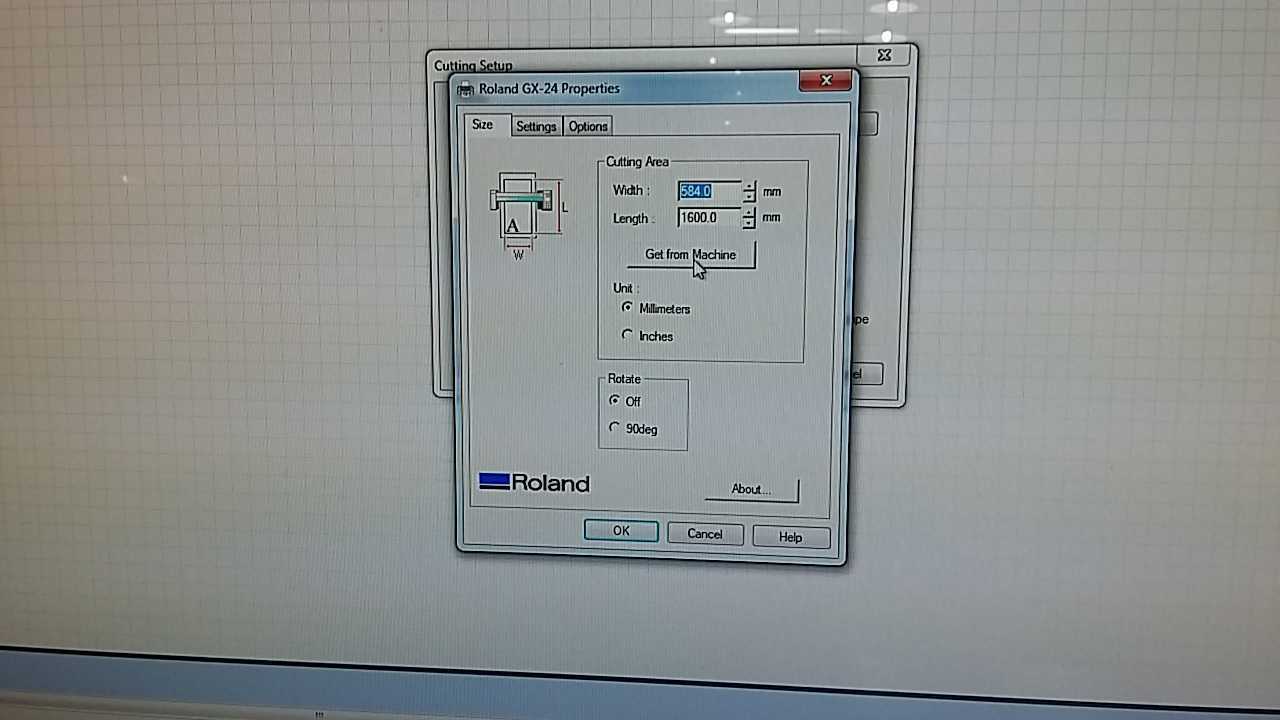Click the Width input field

(709, 191)
